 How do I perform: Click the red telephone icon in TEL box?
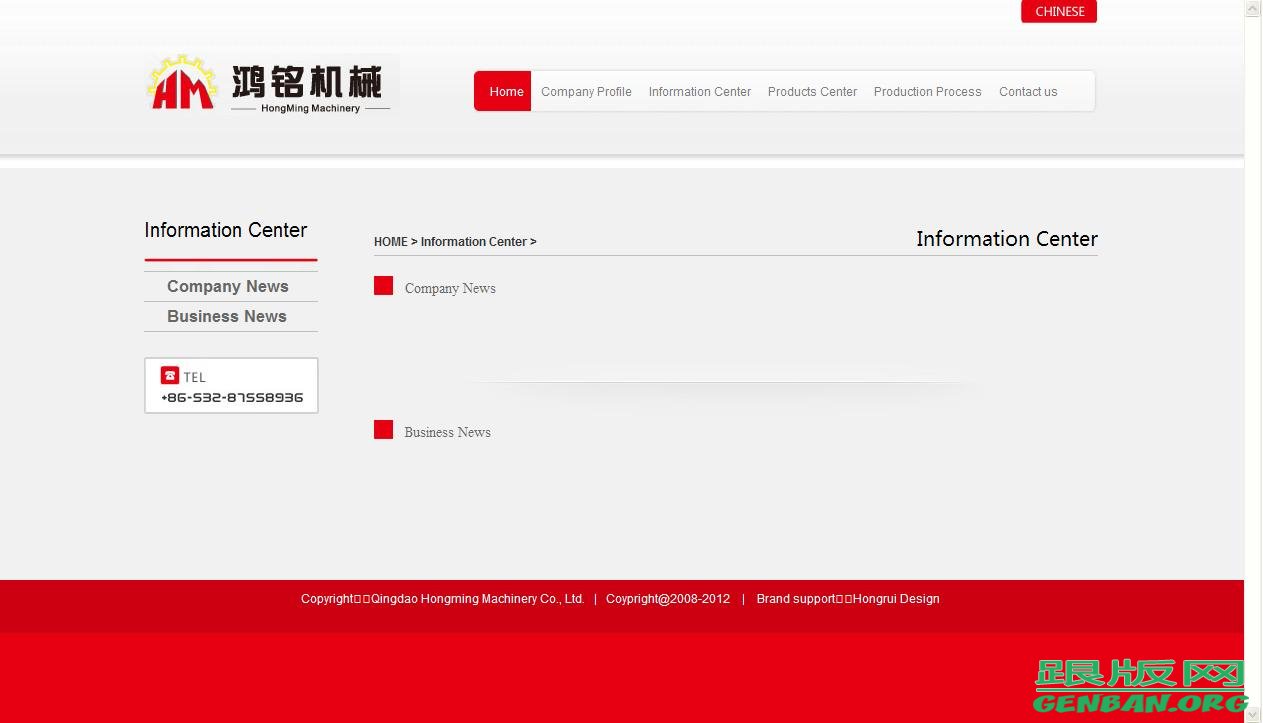pyautogui.click(x=171, y=376)
